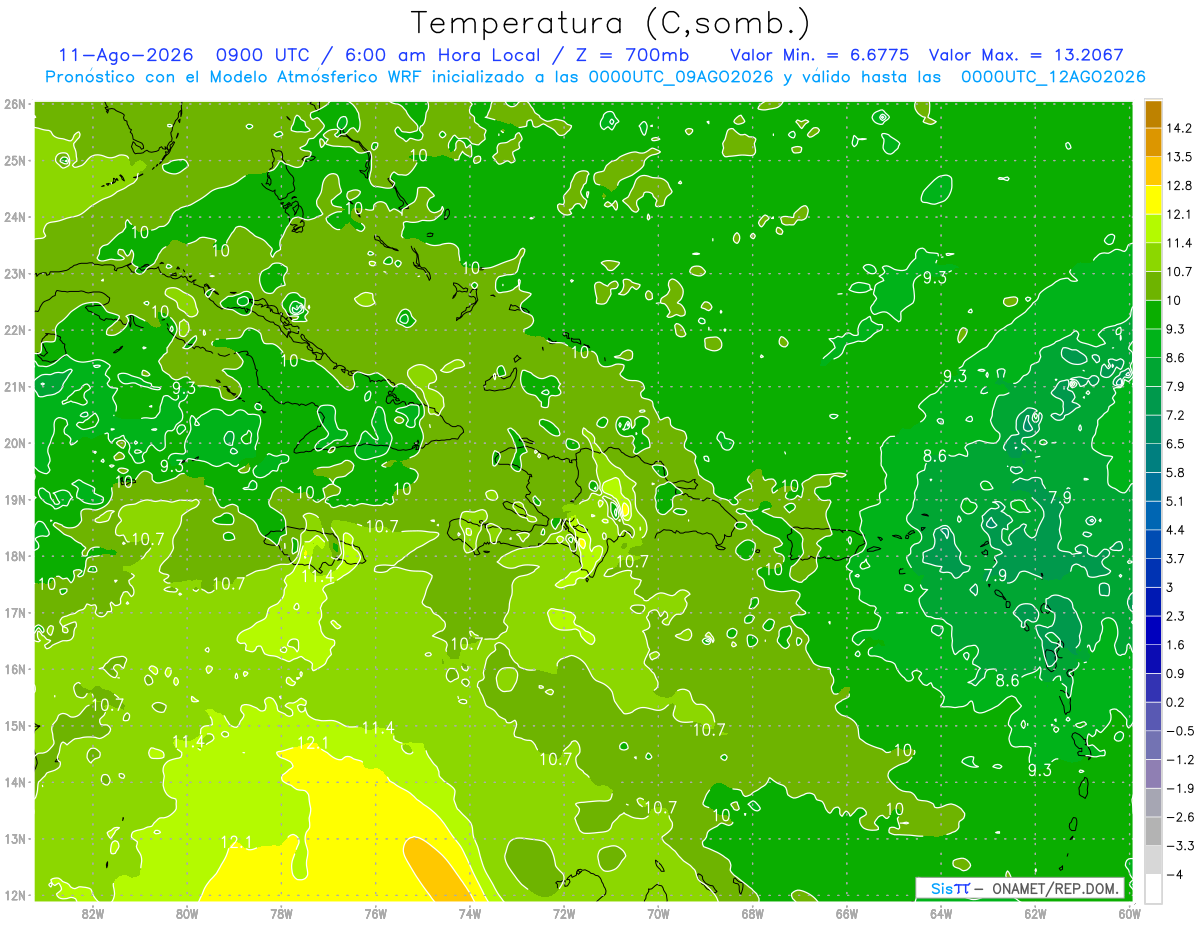Click the 26N latitude axis label
Screen dimensions: 1200x927
(x=15, y=104)
